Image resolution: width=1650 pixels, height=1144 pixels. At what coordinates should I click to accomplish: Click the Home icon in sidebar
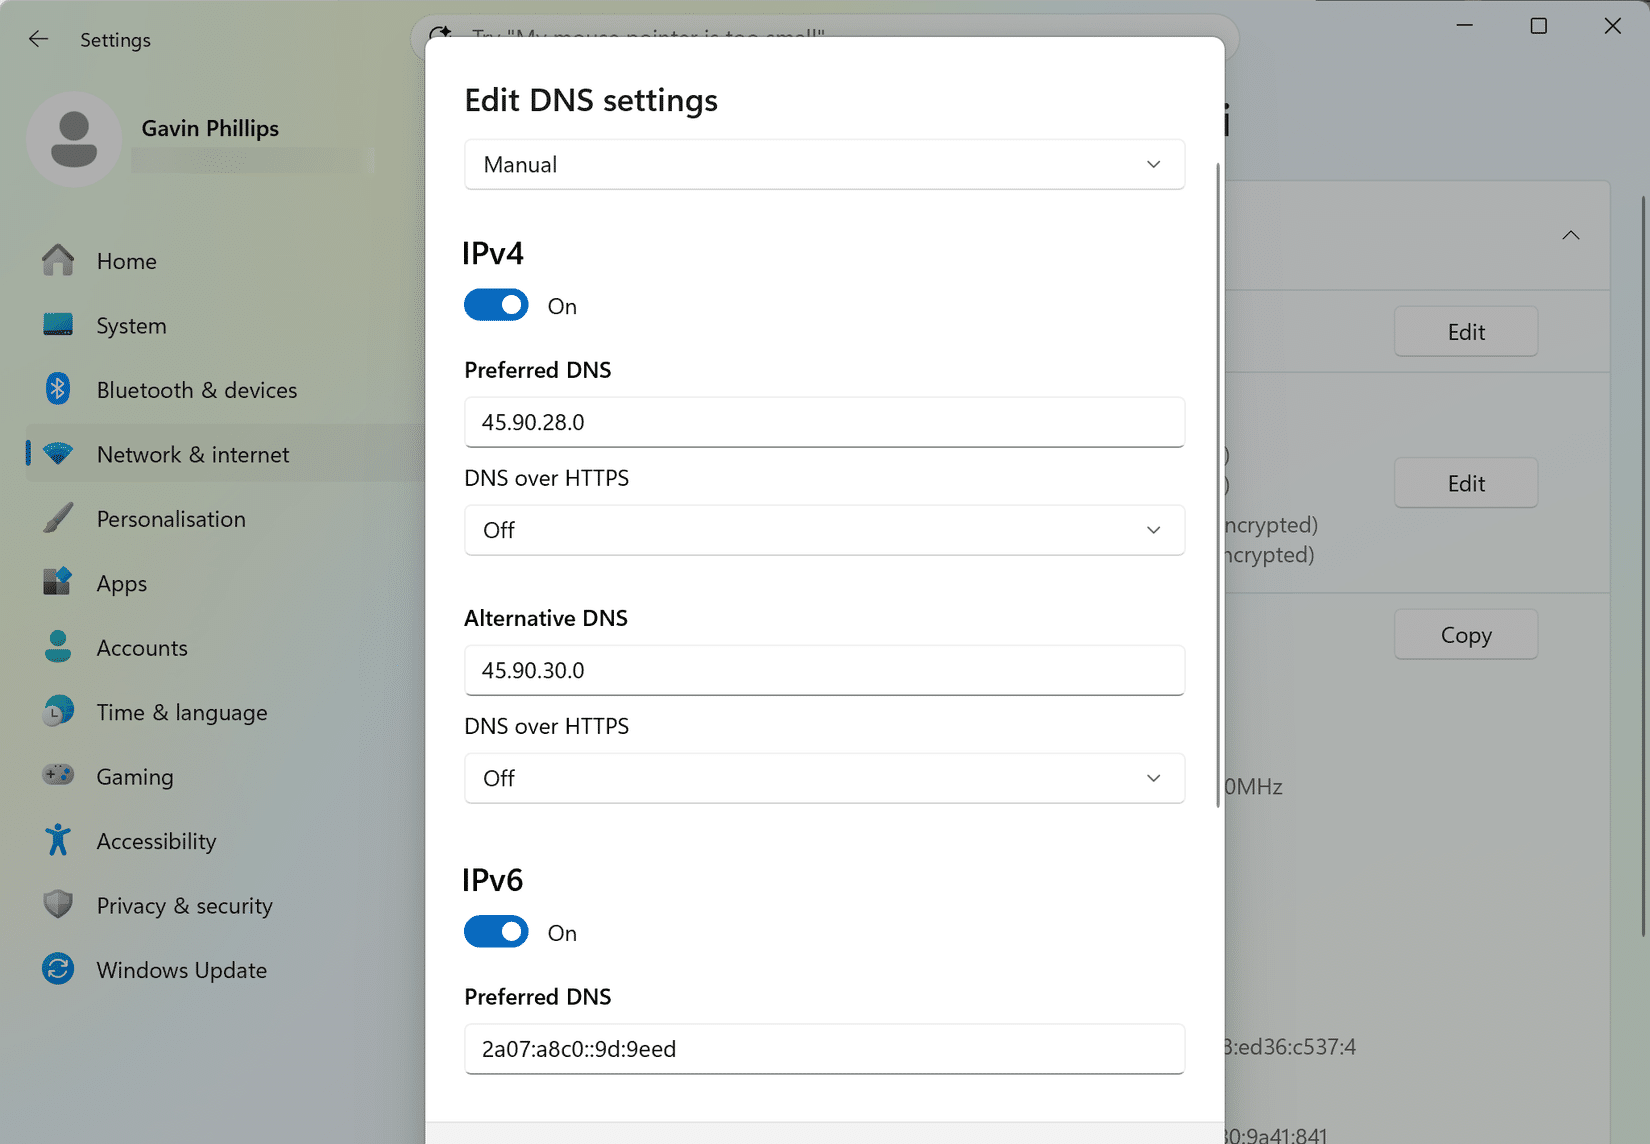(58, 260)
